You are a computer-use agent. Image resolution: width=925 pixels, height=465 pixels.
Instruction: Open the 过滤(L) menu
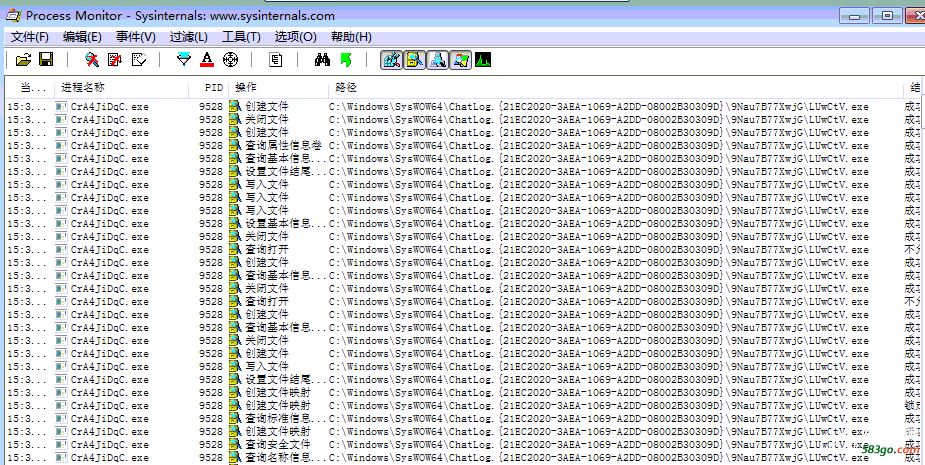[x=189, y=37]
